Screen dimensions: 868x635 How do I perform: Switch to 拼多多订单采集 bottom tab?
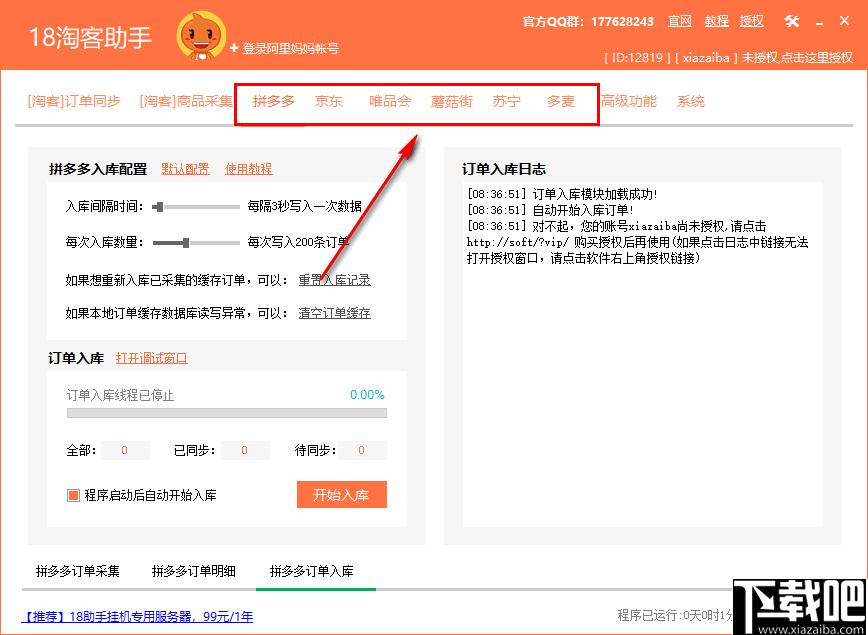click(78, 571)
